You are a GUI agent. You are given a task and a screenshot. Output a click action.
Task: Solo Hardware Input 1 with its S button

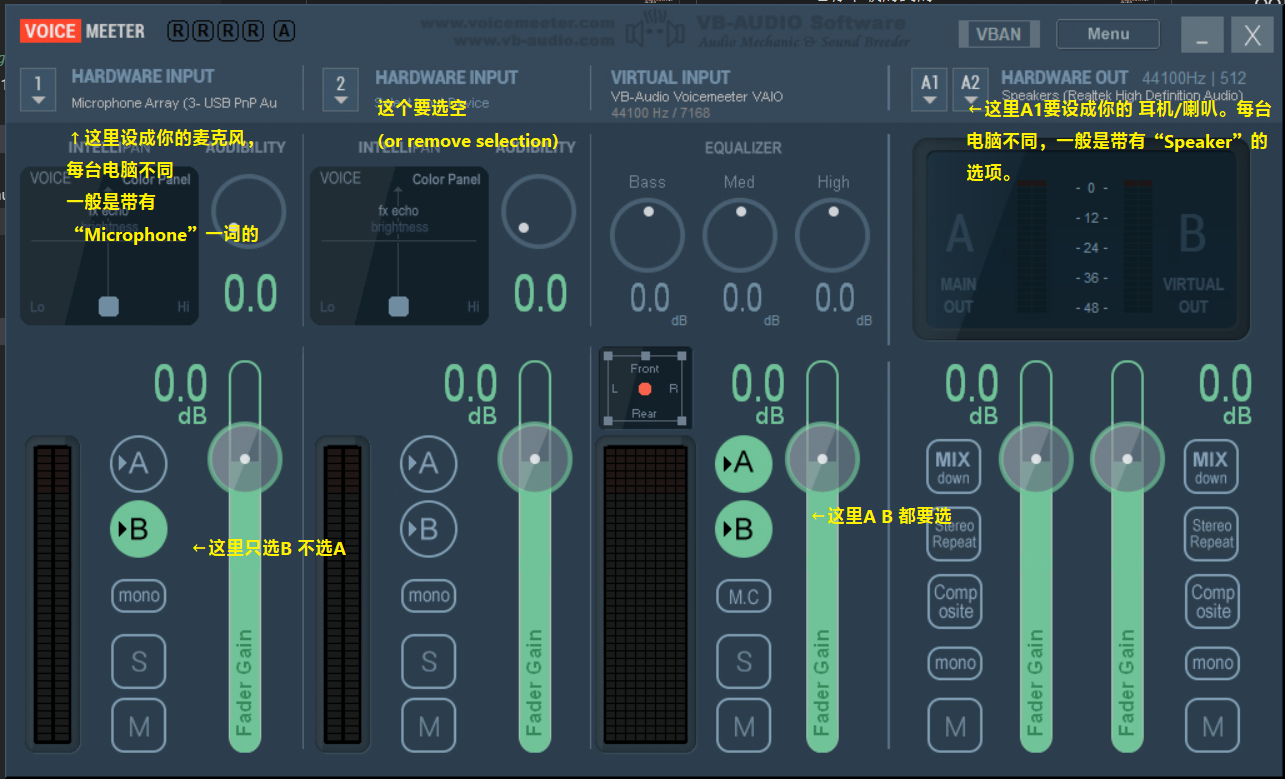(x=138, y=661)
